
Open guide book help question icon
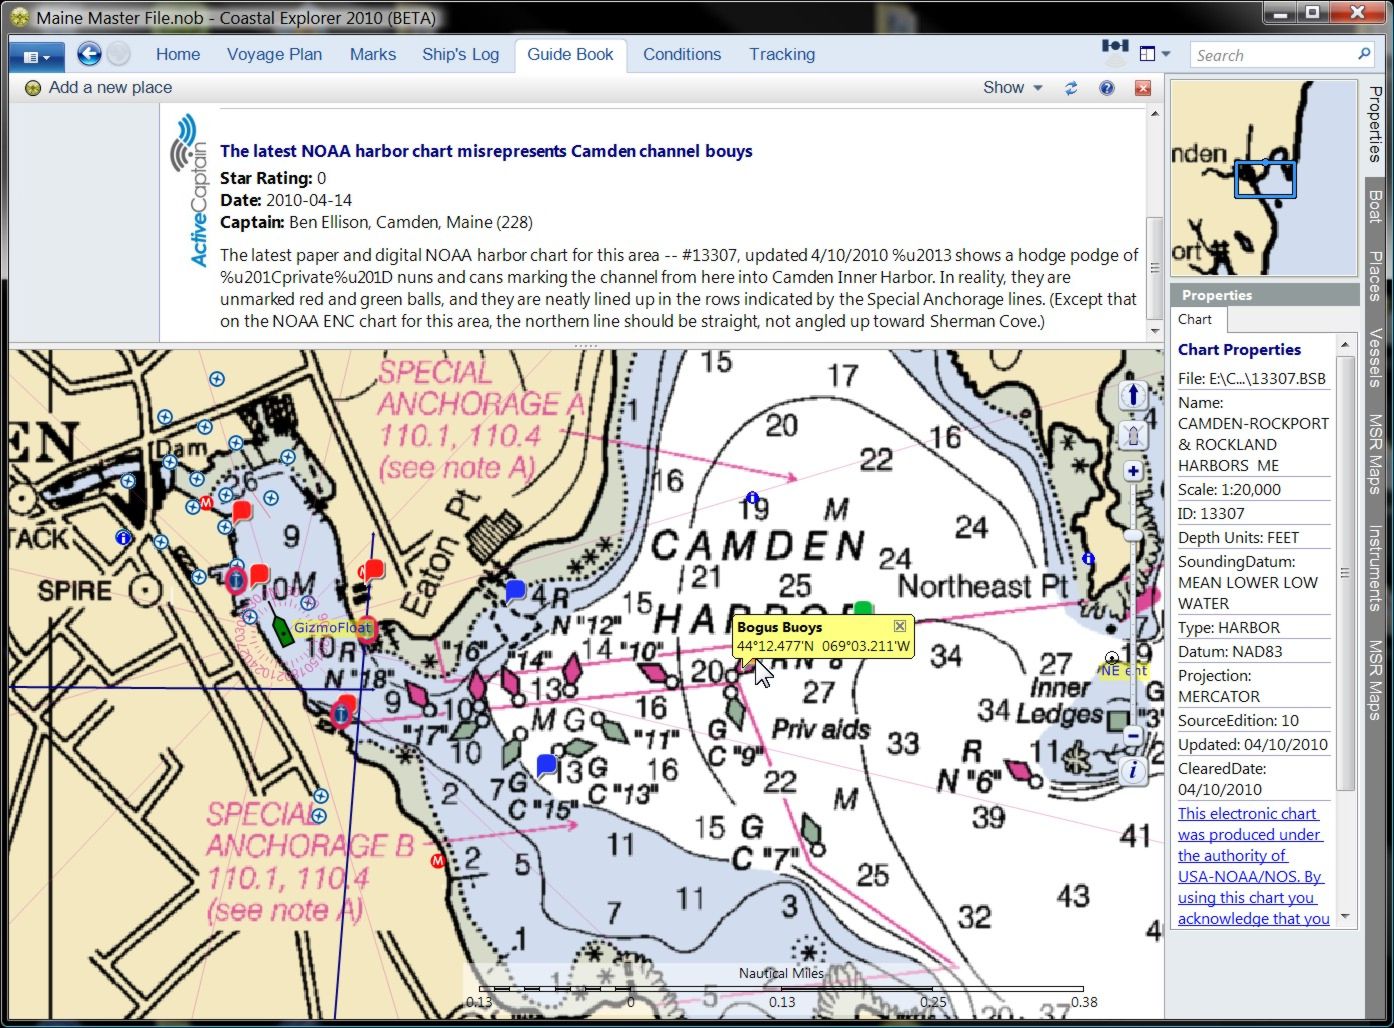point(1107,88)
